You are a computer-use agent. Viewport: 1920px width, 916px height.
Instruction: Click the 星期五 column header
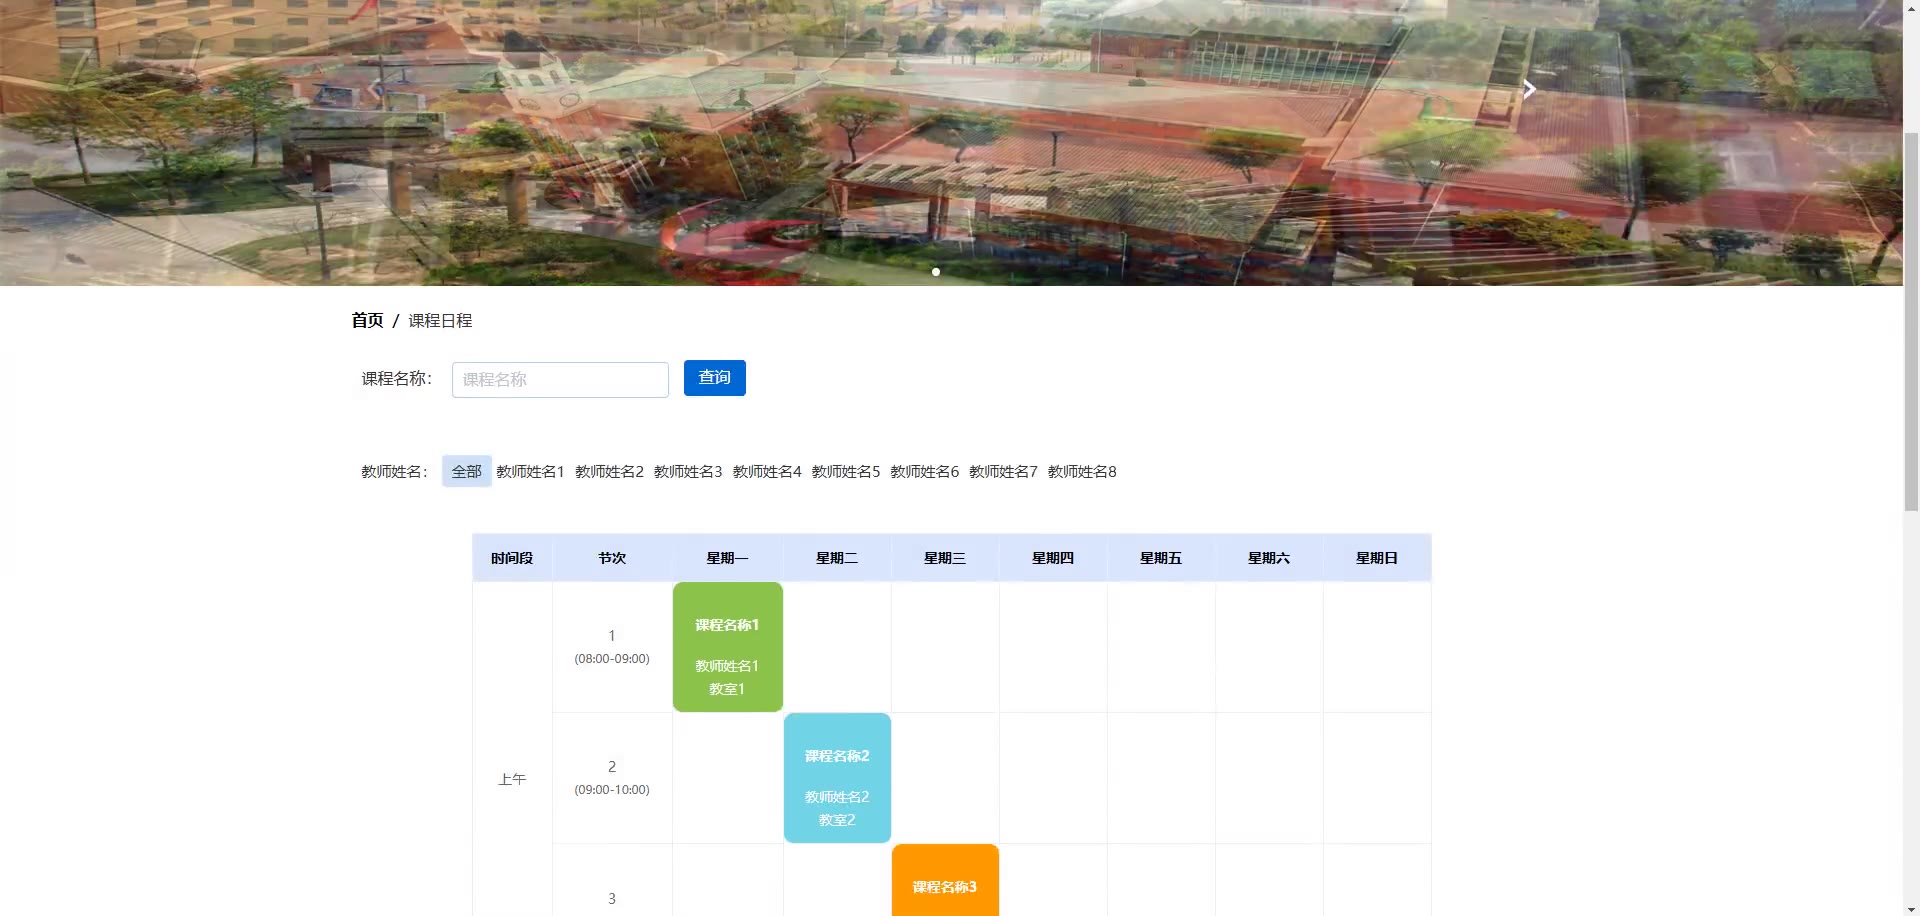1161,558
